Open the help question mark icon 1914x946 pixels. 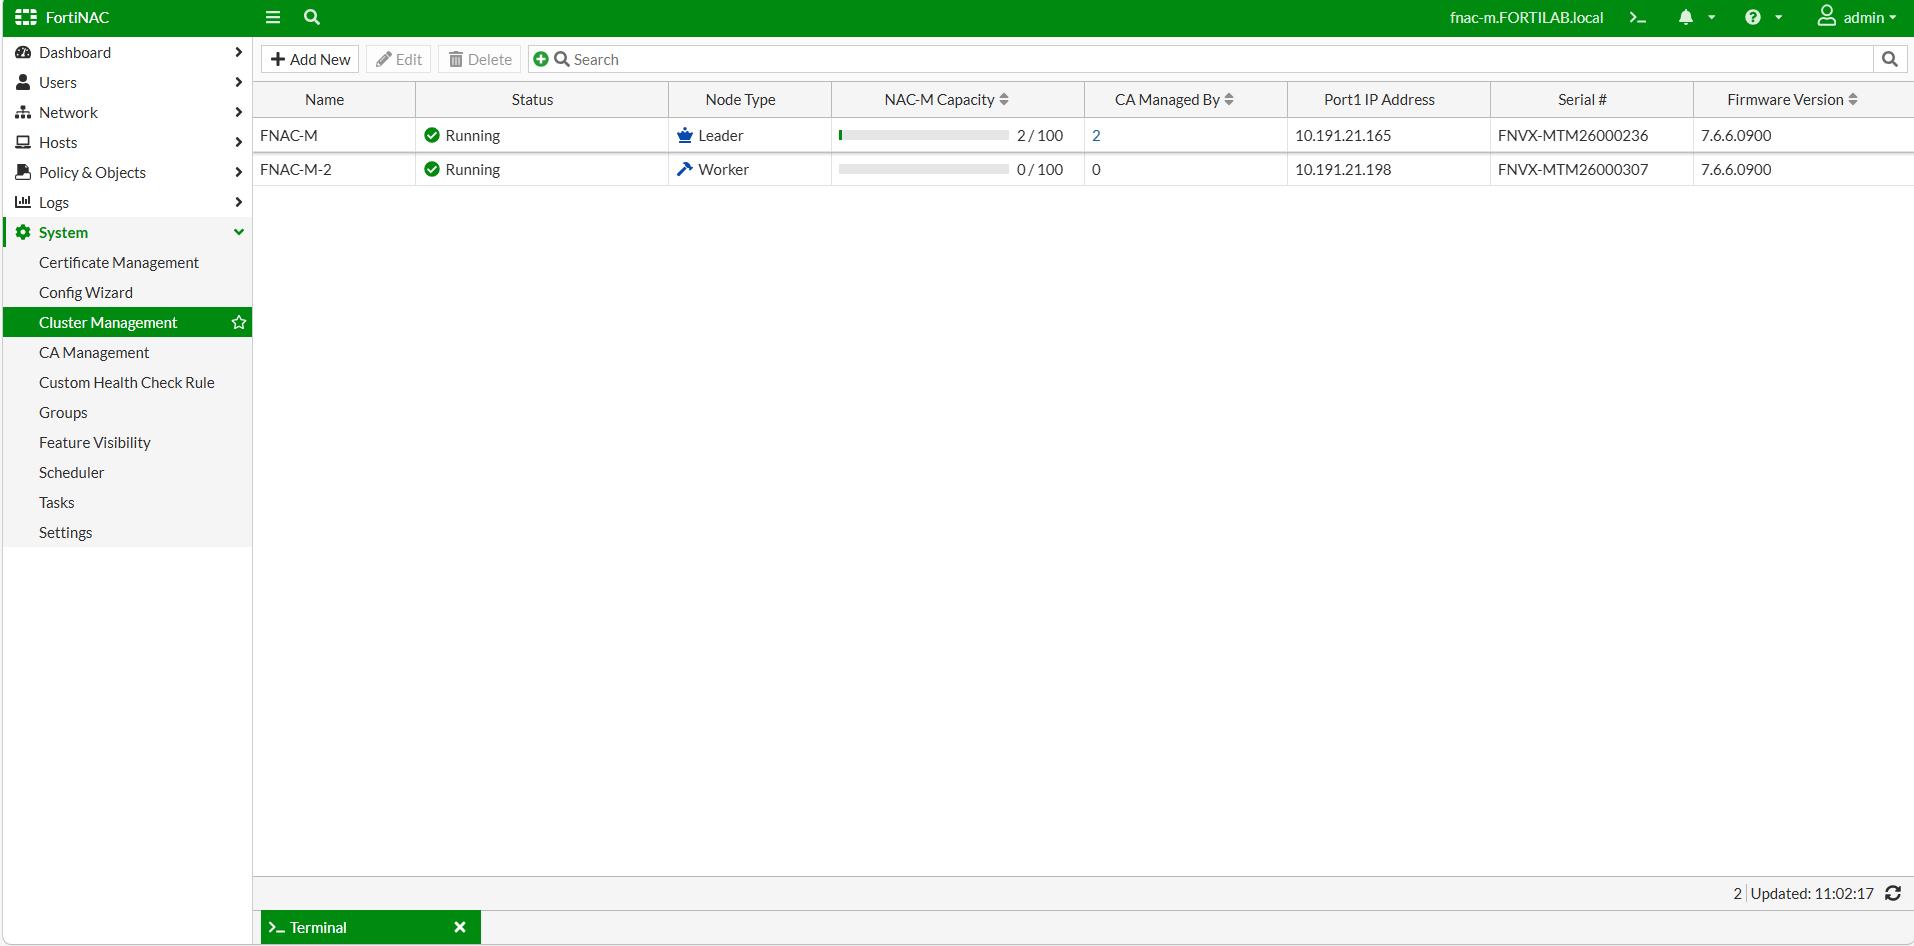click(1753, 17)
